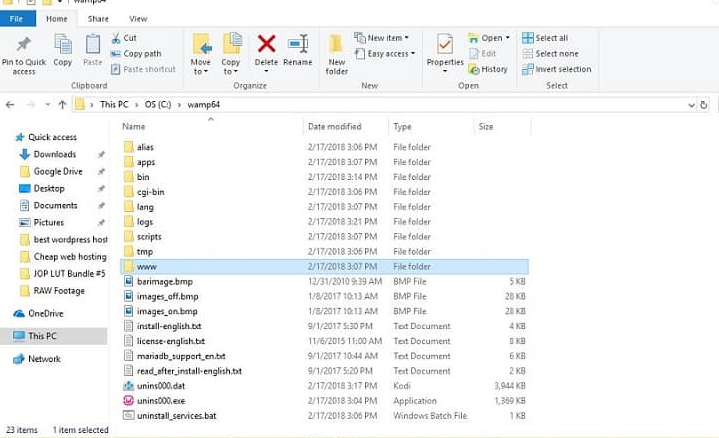Click the Paste clipboard icon
The image size is (719, 438).
tap(93, 44)
